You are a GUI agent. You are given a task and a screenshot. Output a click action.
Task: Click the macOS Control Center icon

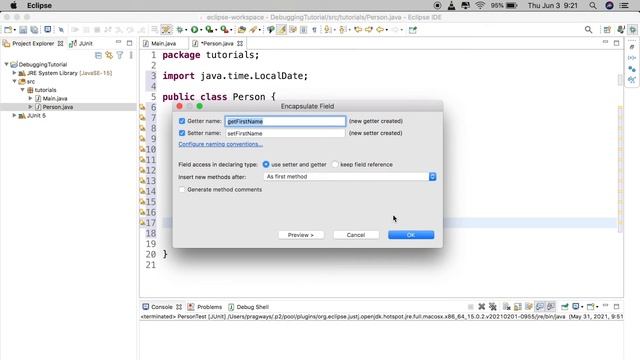click(624, 6)
